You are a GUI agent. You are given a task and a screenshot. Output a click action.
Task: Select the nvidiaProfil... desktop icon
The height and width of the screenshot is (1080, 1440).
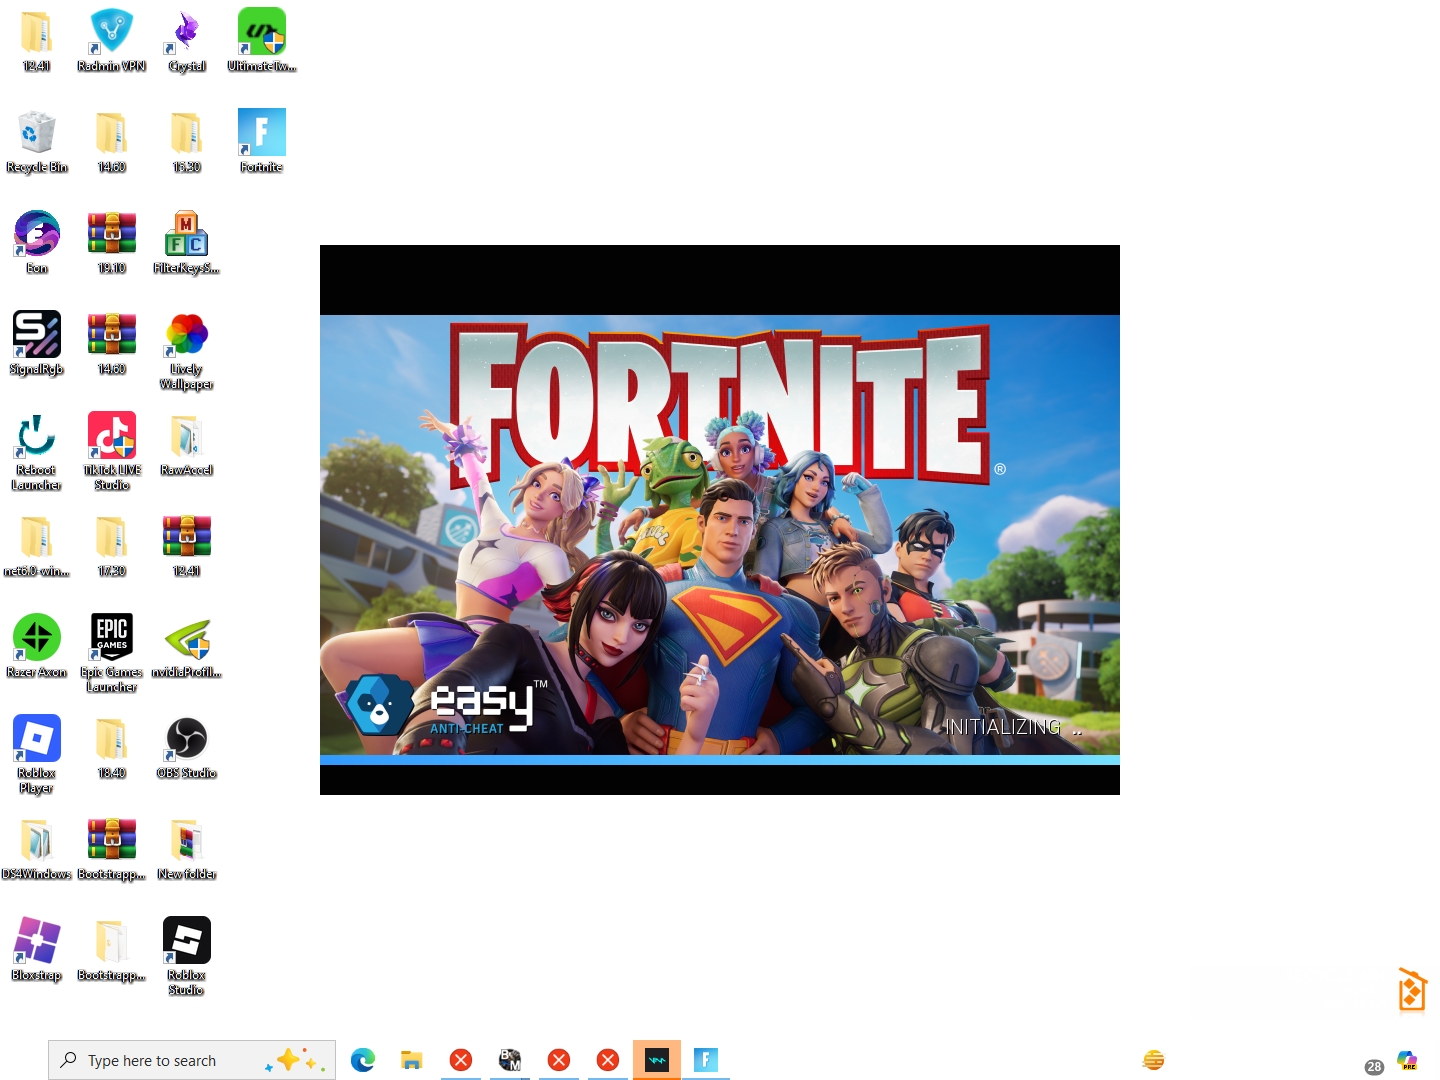[187, 646]
